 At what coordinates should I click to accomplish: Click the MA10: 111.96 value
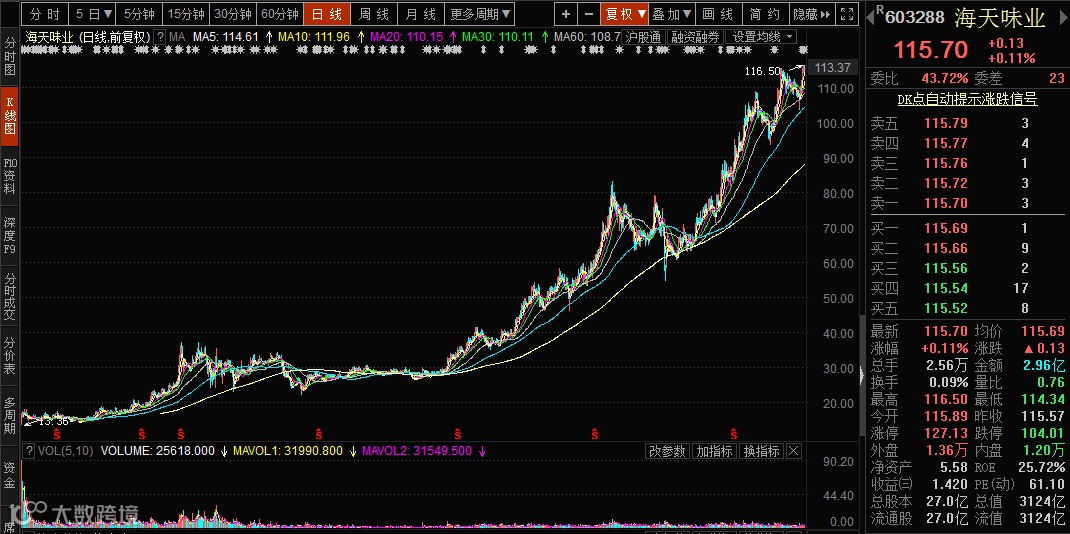tap(314, 37)
